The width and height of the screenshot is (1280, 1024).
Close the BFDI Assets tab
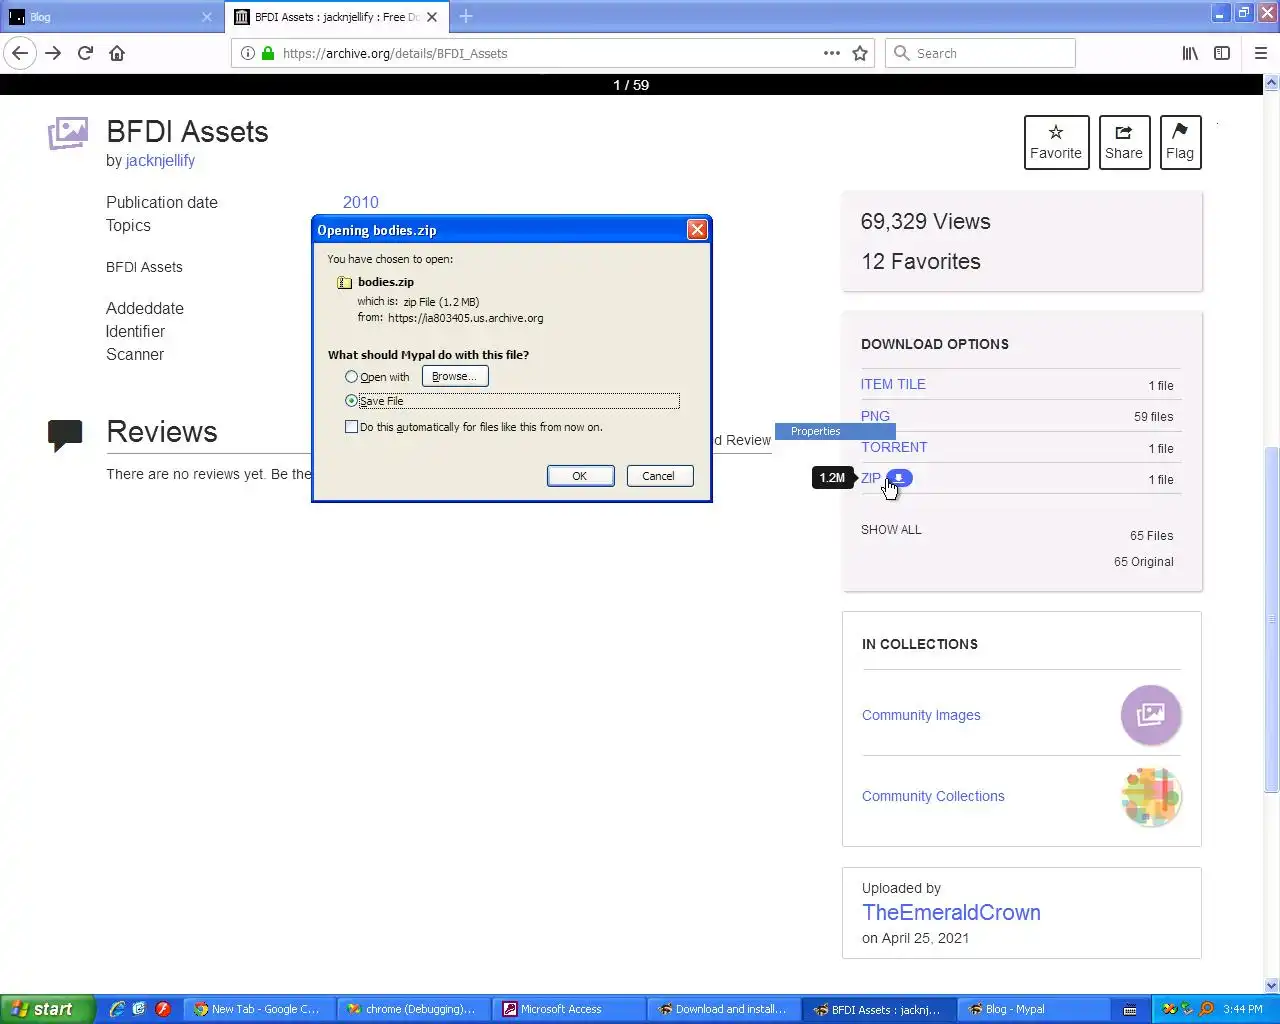coord(432,17)
